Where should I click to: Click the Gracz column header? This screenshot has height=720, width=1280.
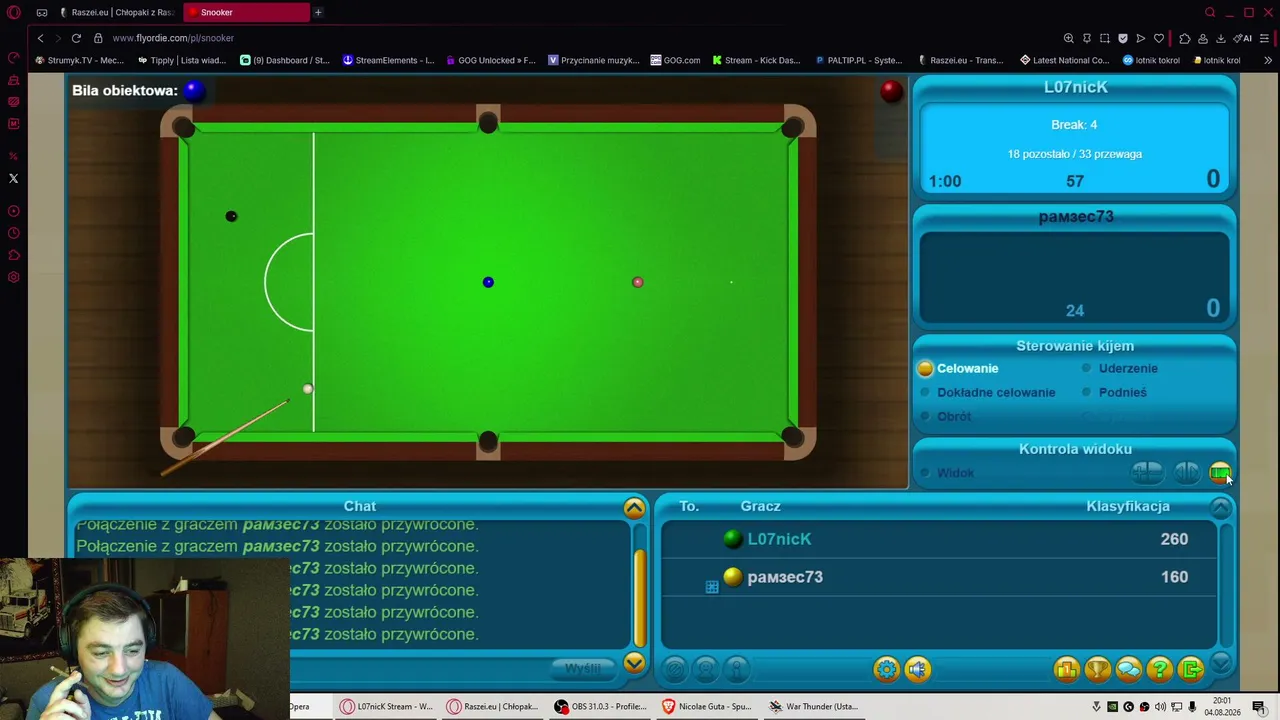[761, 506]
